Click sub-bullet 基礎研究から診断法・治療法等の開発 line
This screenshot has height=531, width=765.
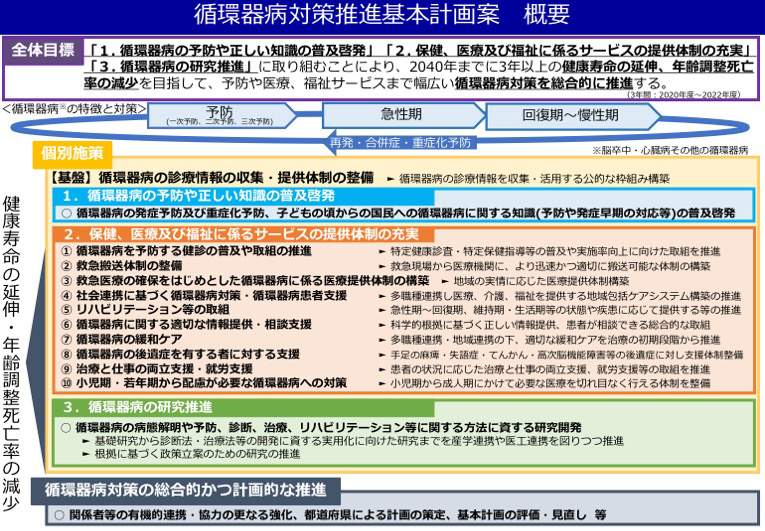359,441
